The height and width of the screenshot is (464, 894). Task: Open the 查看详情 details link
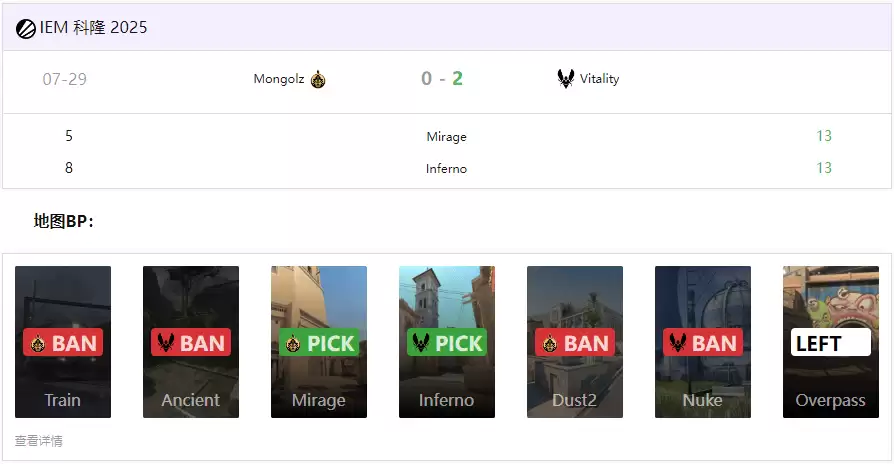pyautogui.click(x=39, y=441)
